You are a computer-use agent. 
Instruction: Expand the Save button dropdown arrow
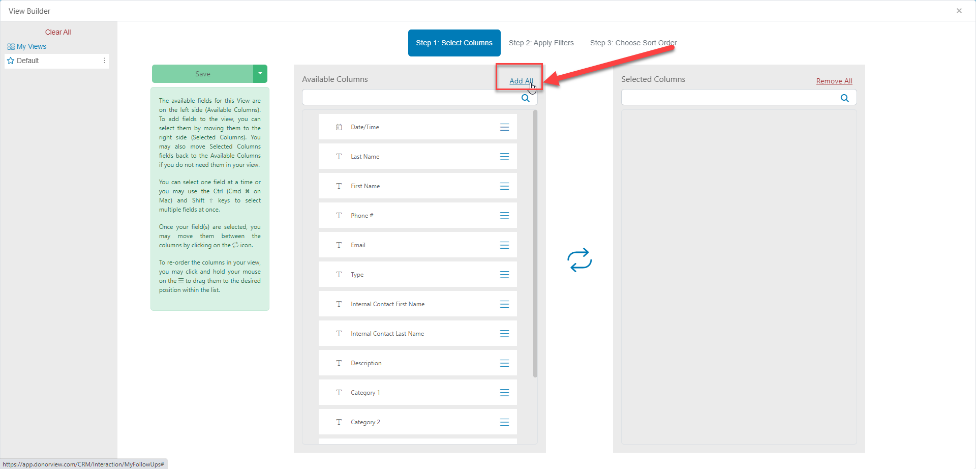click(x=260, y=73)
